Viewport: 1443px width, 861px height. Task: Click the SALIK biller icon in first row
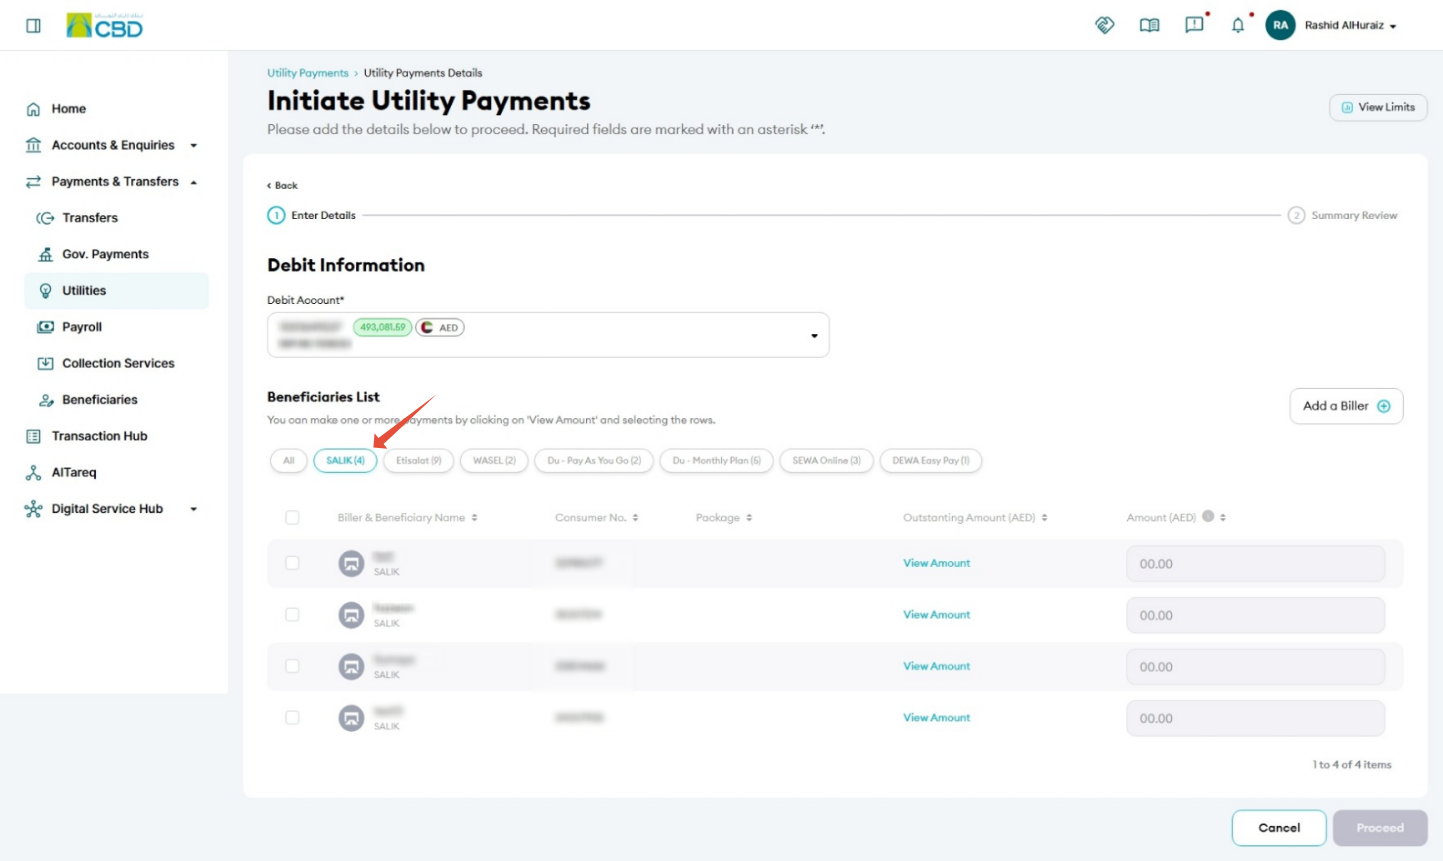(x=351, y=564)
